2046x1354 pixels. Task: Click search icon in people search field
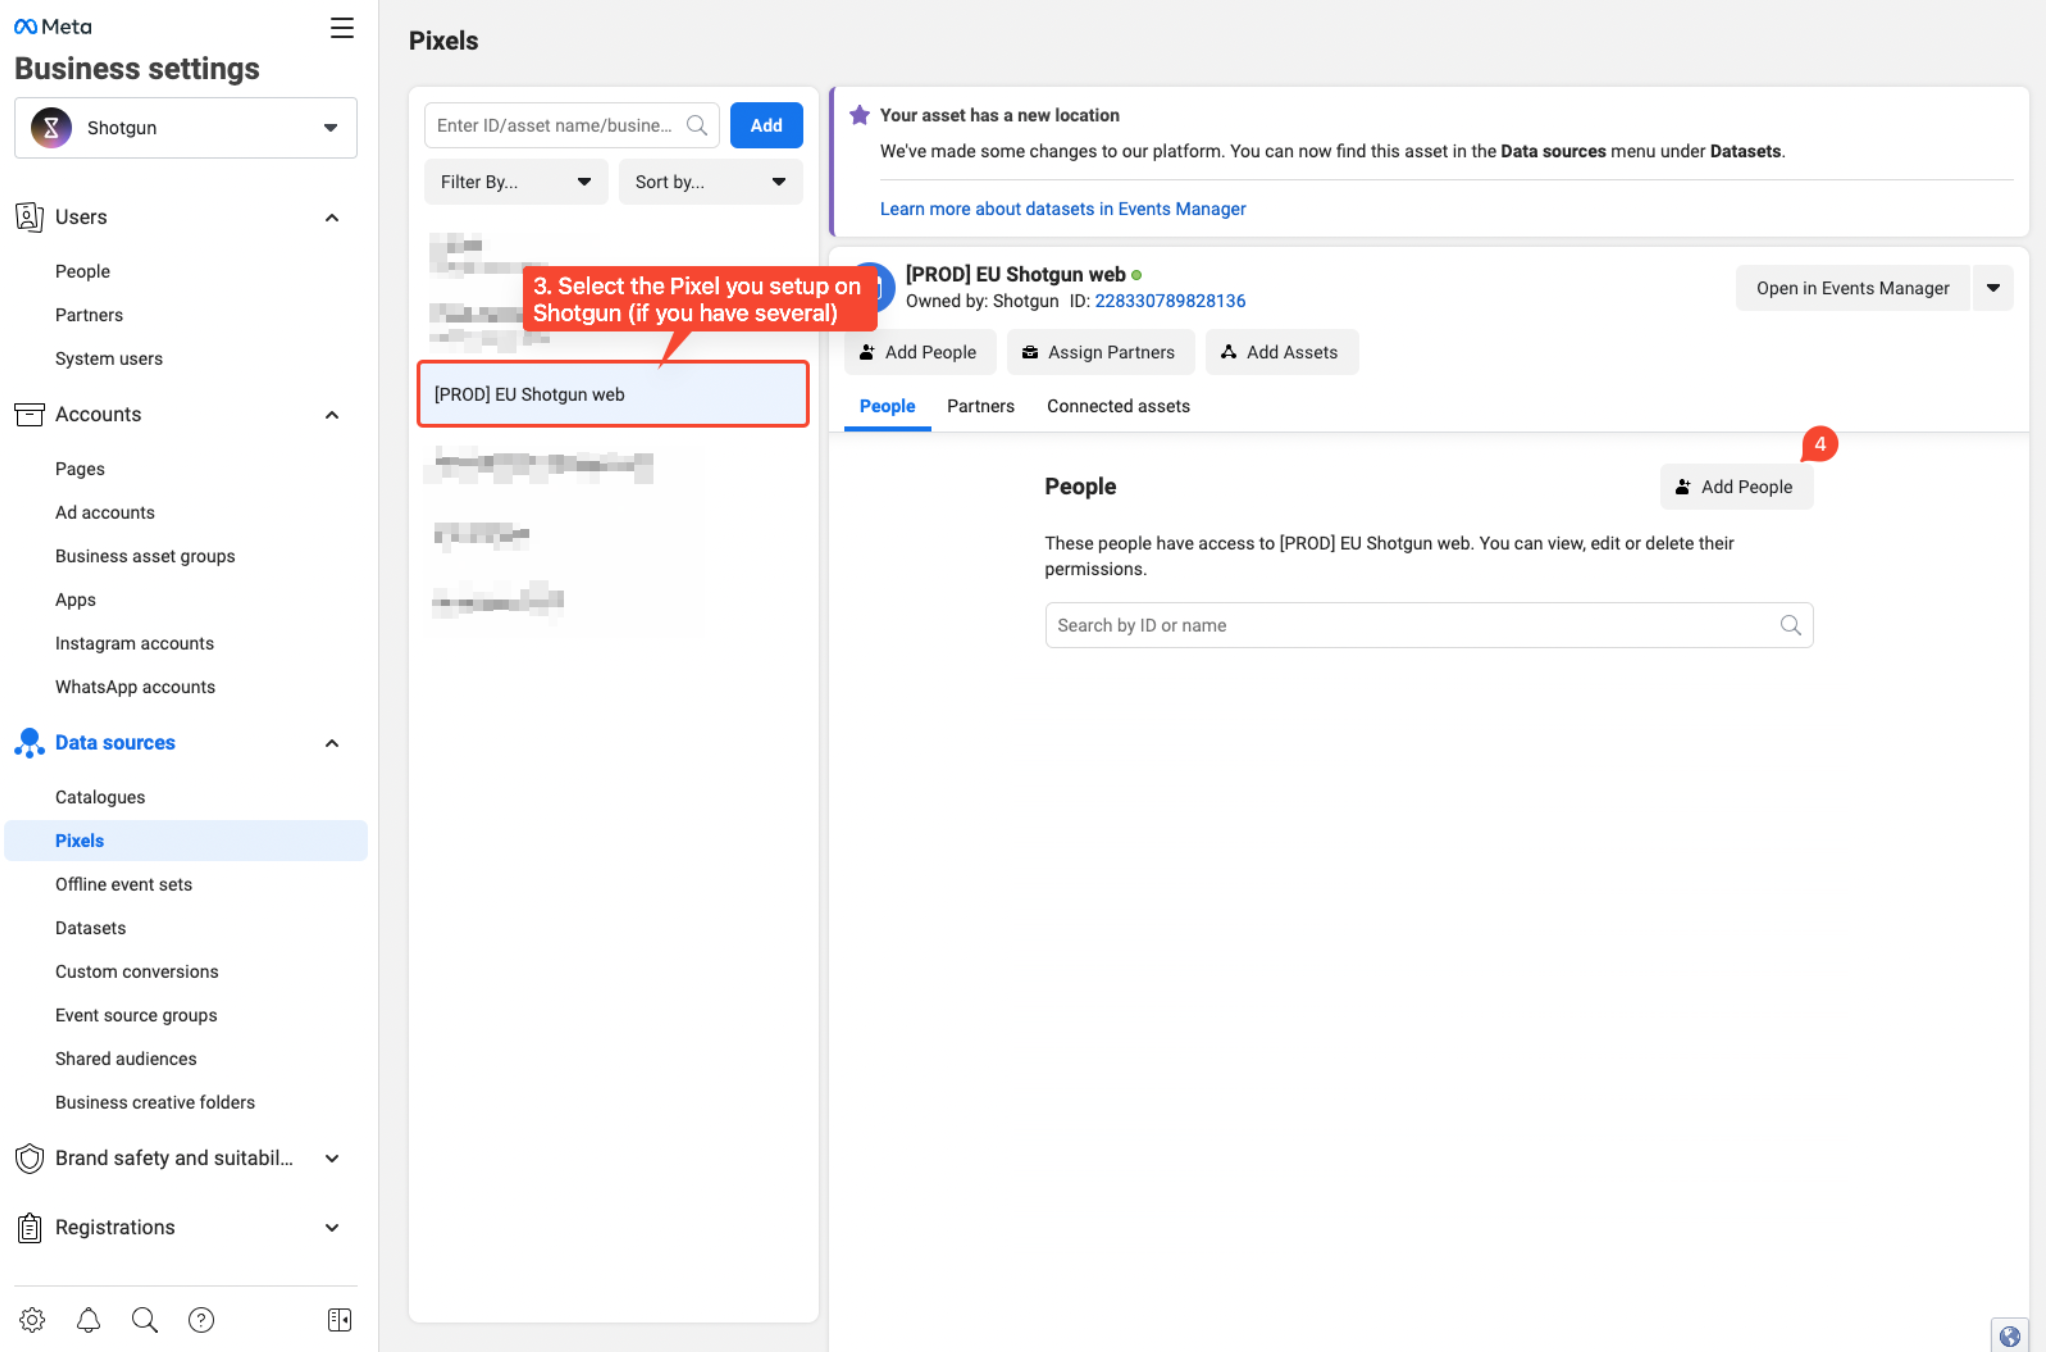(x=1790, y=625)
